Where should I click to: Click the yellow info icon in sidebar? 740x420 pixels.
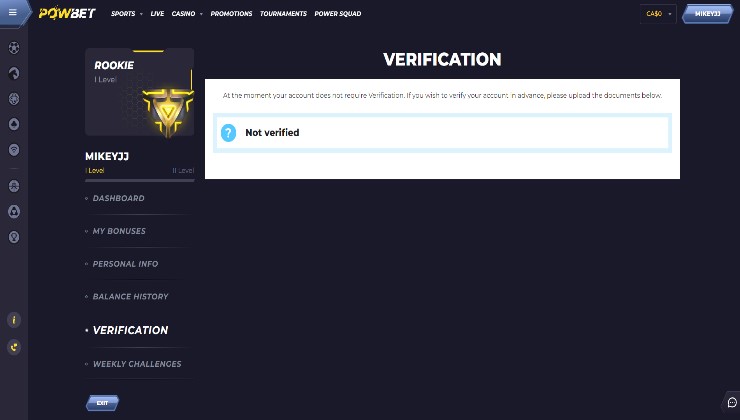(x=14, y=320)
